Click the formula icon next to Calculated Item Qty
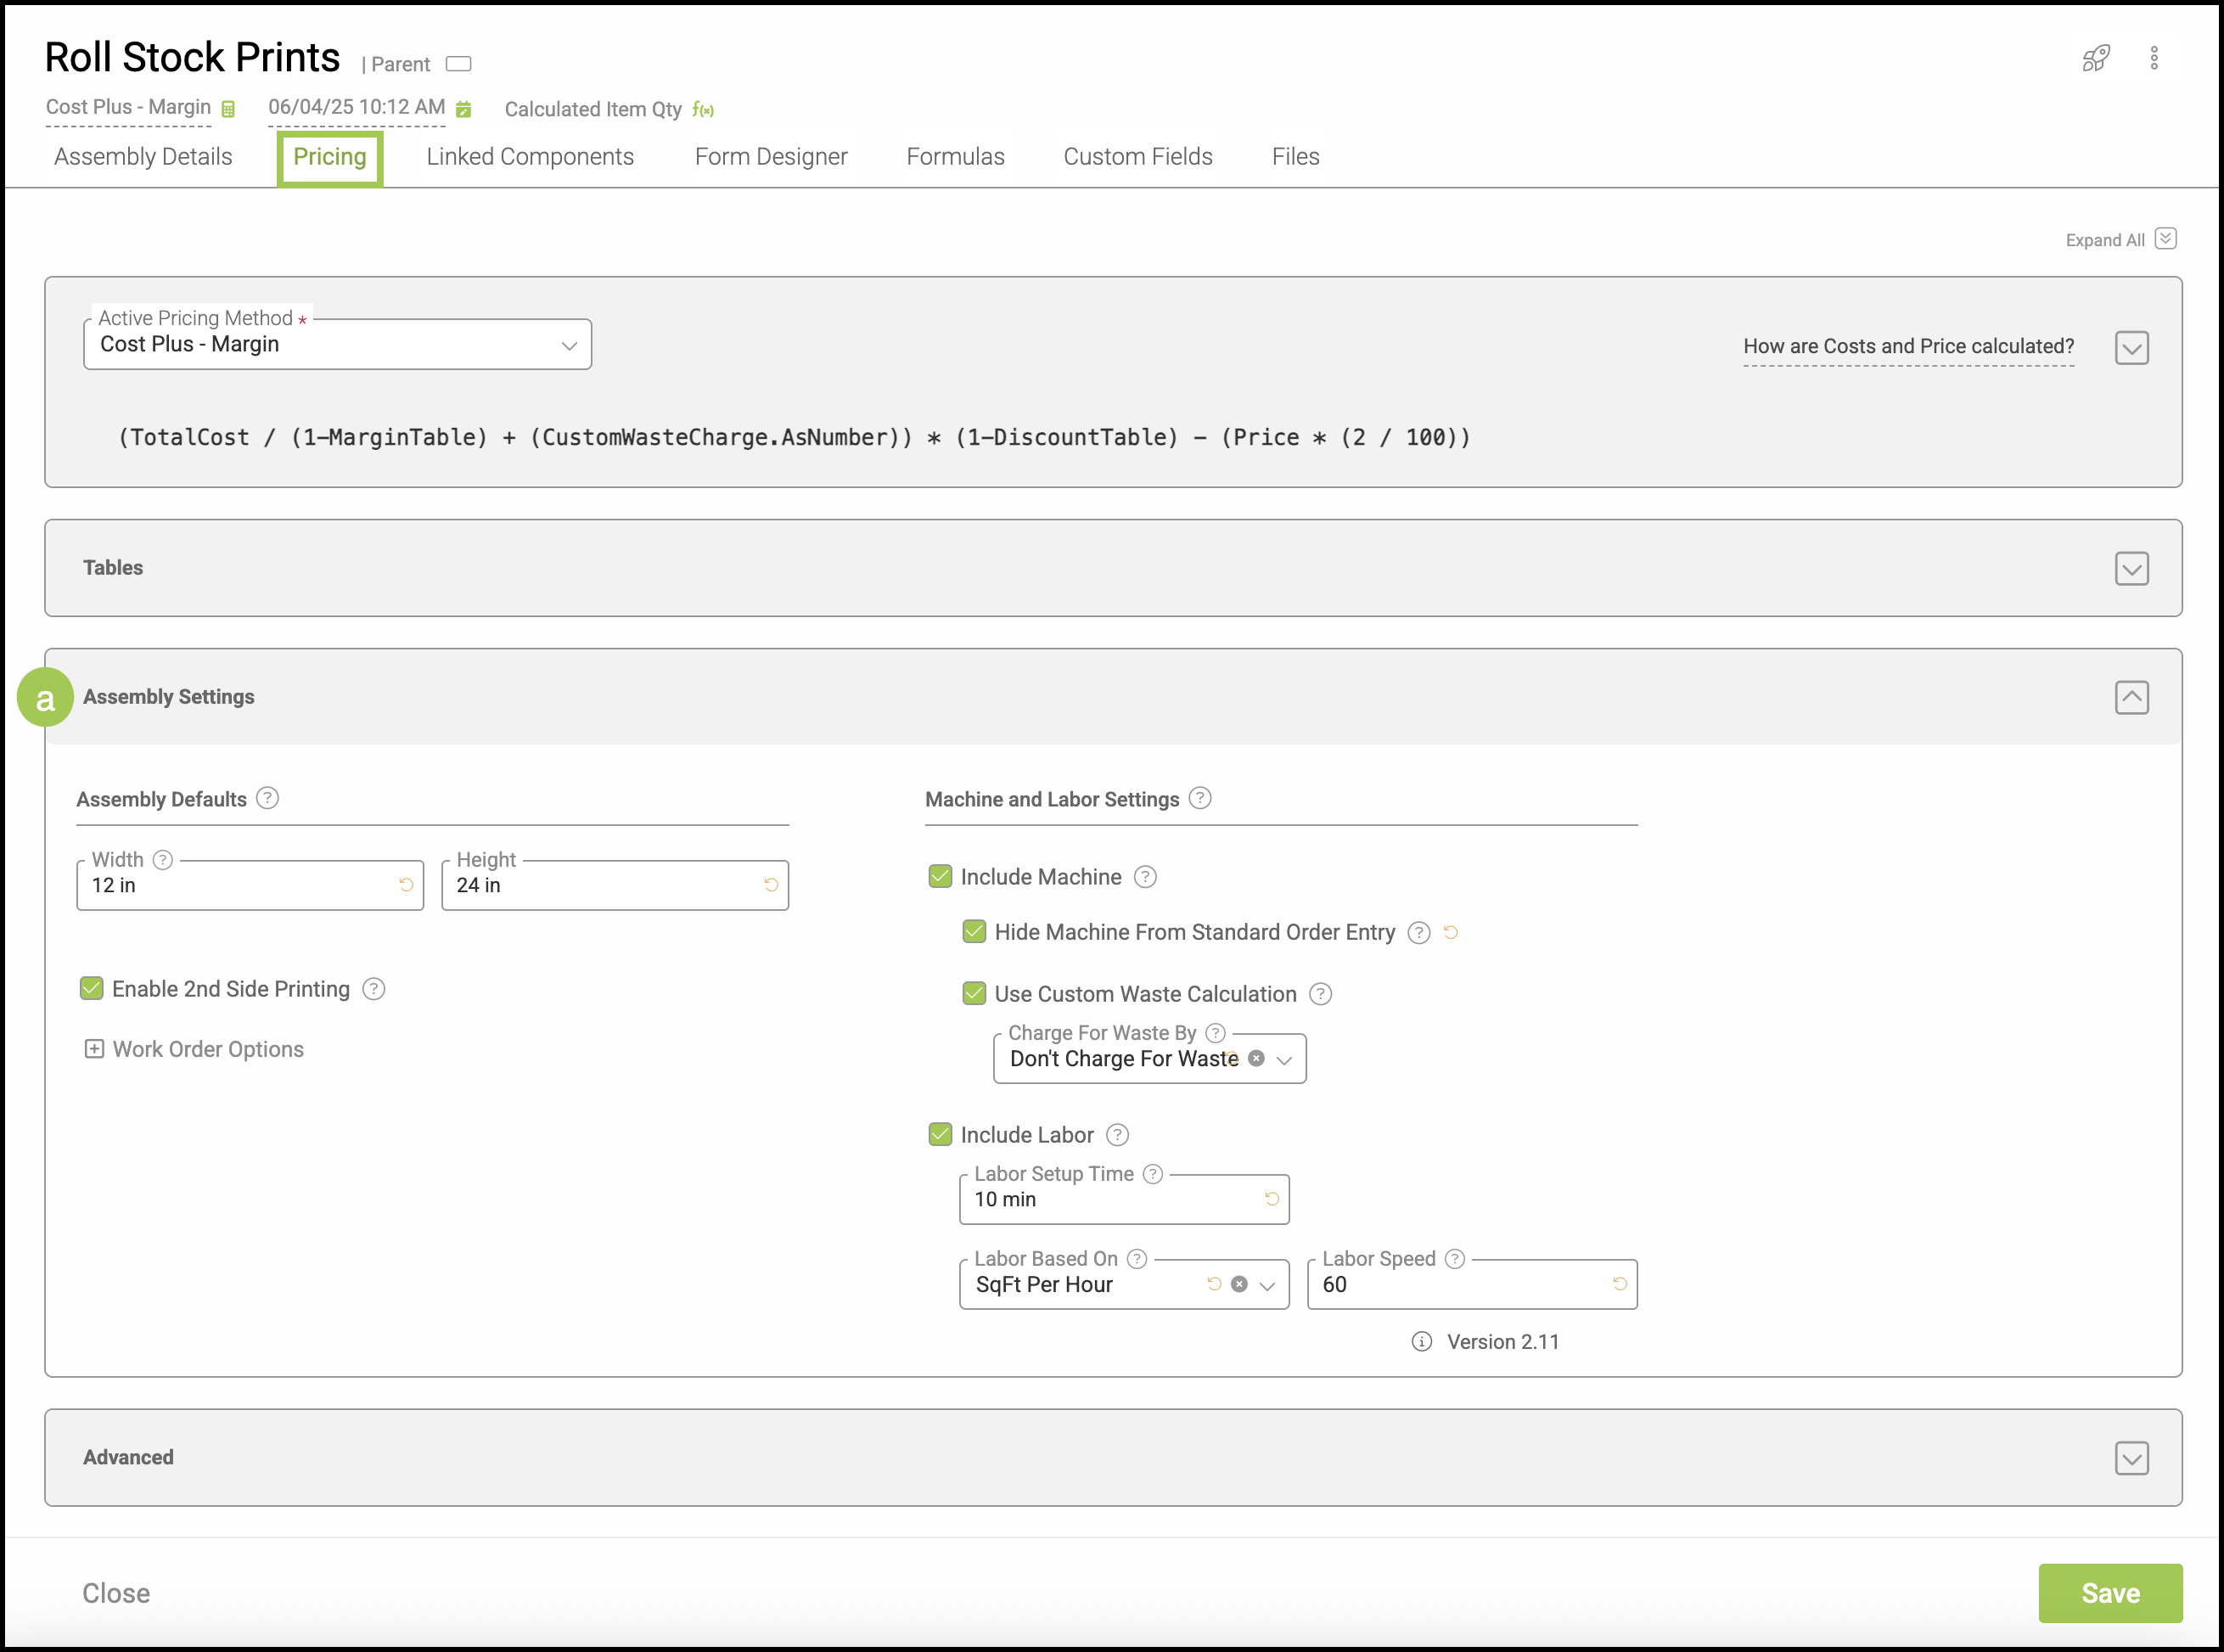The width and height of the screenshot is (2224, 1652). point(703,110)
